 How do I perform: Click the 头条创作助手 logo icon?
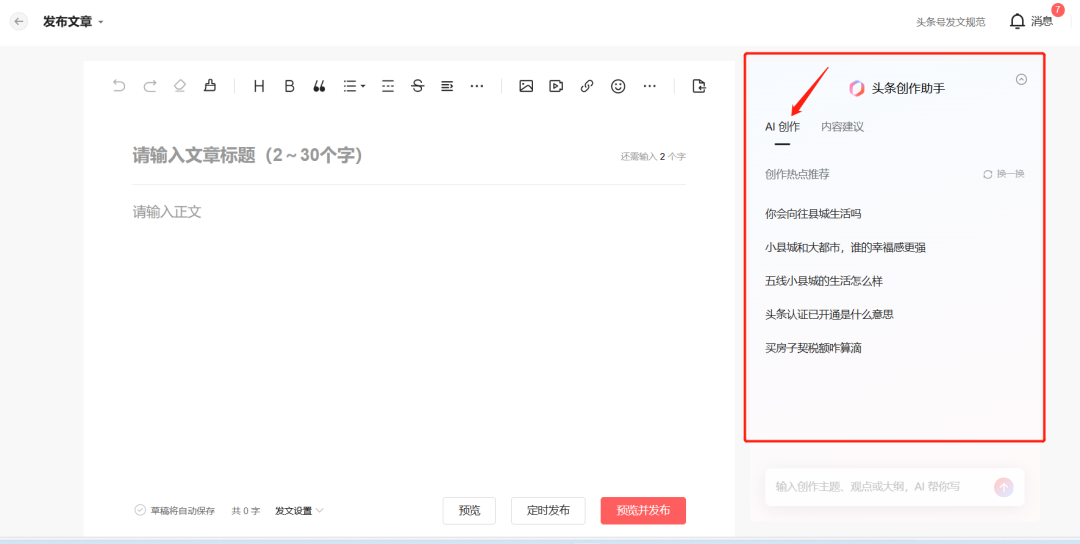(856, 88)
